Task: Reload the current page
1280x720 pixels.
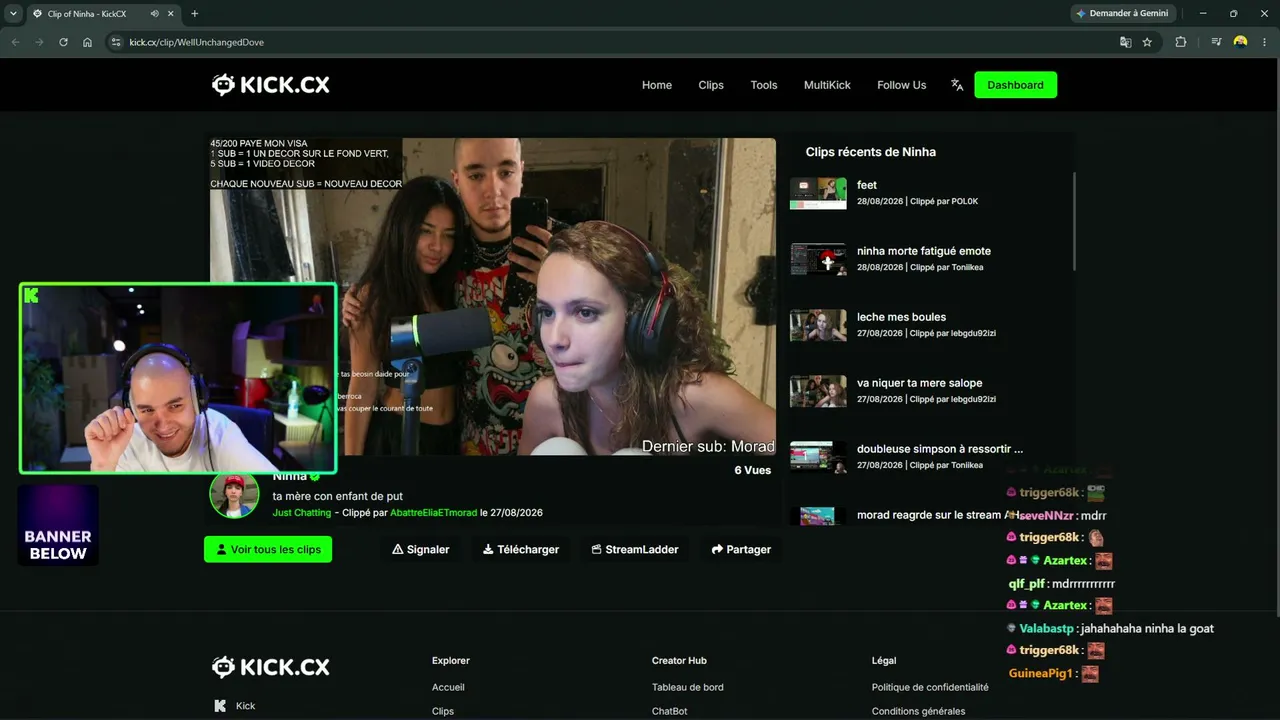Action: (63, 42)
